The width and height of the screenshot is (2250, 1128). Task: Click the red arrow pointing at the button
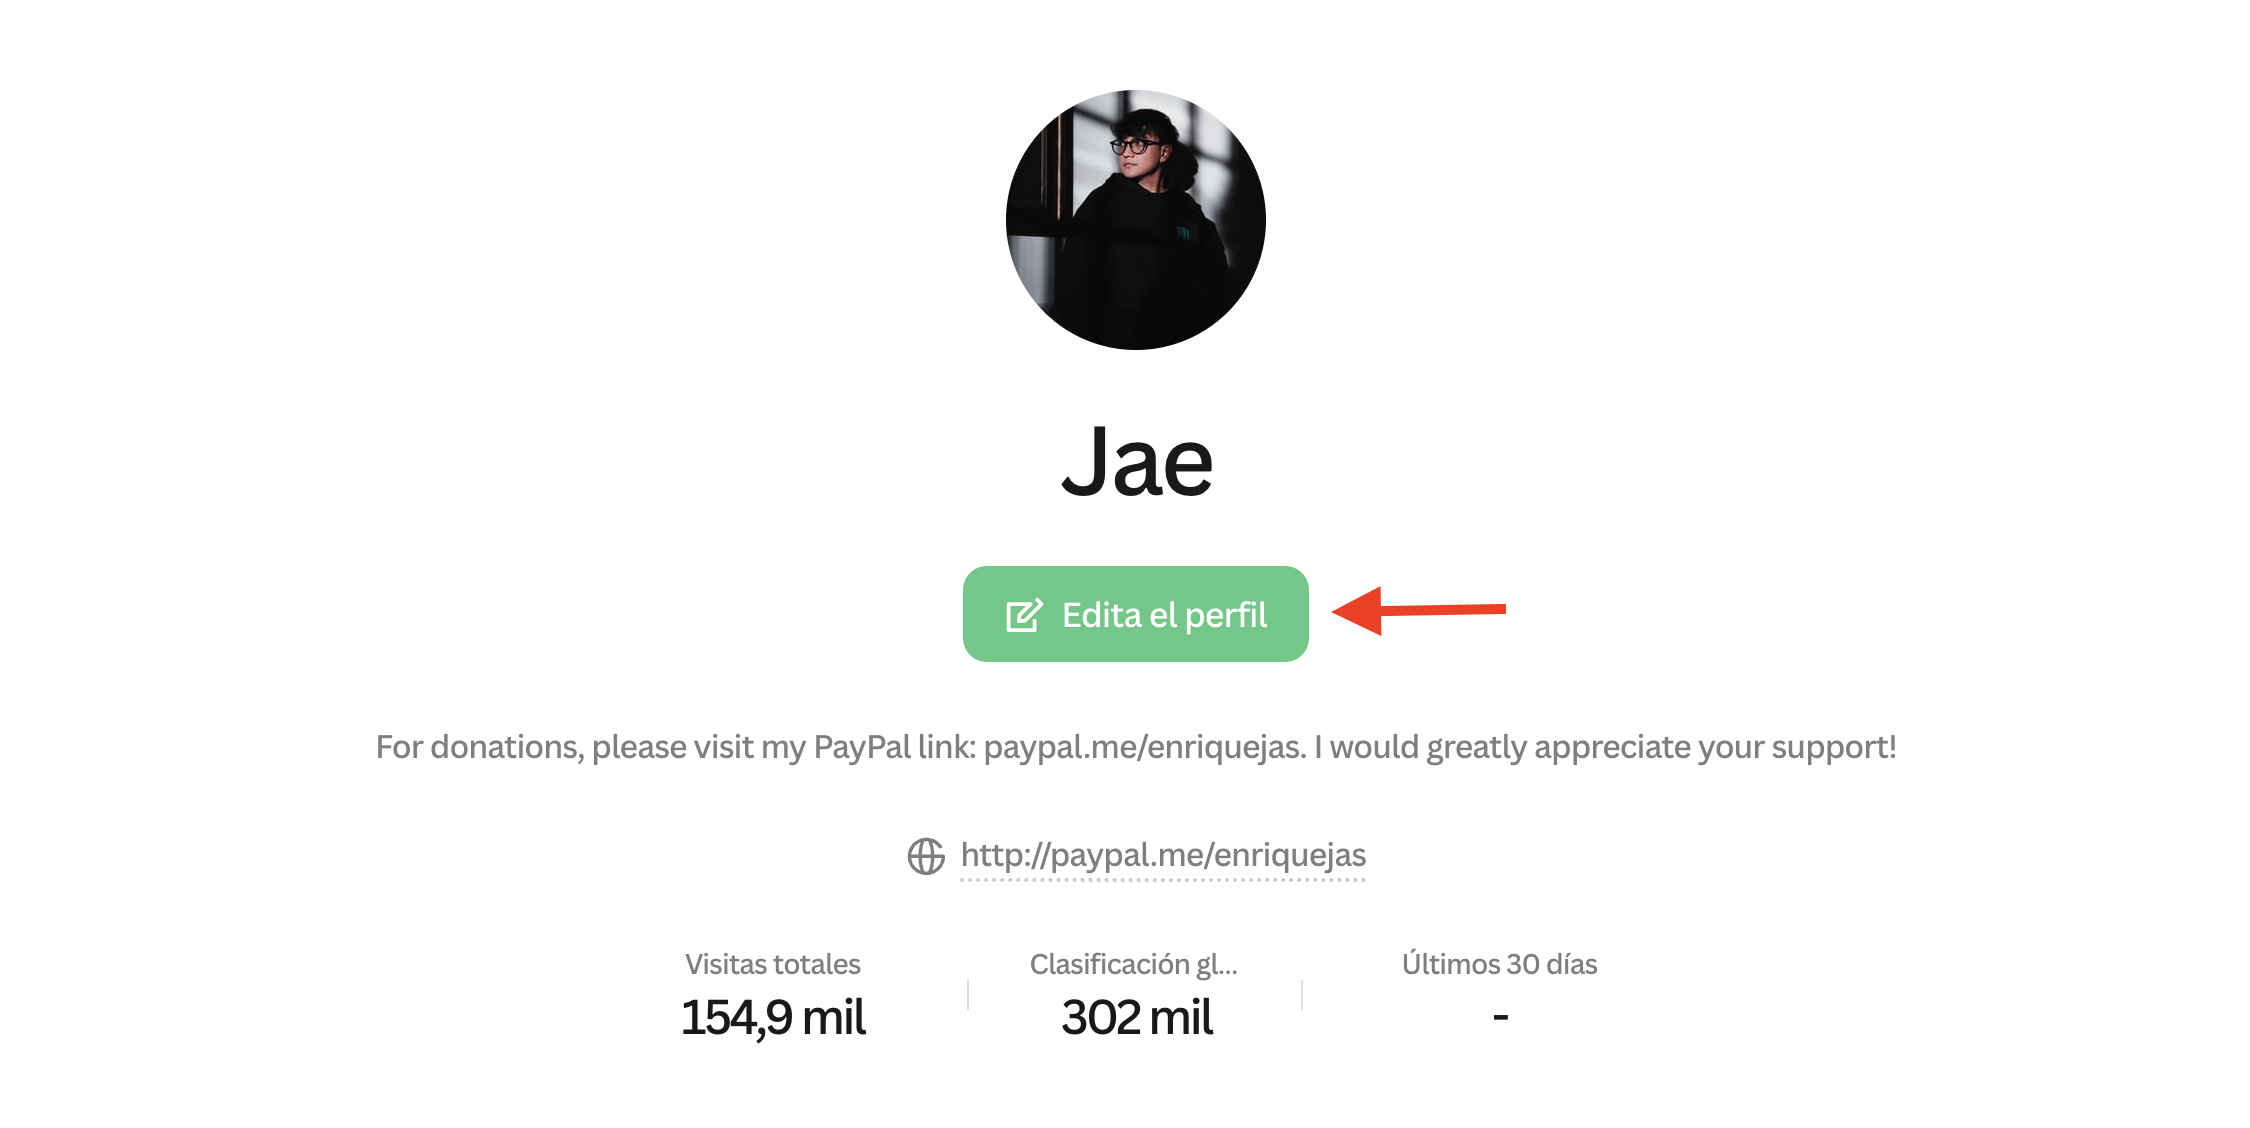(x=1418, y=610)
